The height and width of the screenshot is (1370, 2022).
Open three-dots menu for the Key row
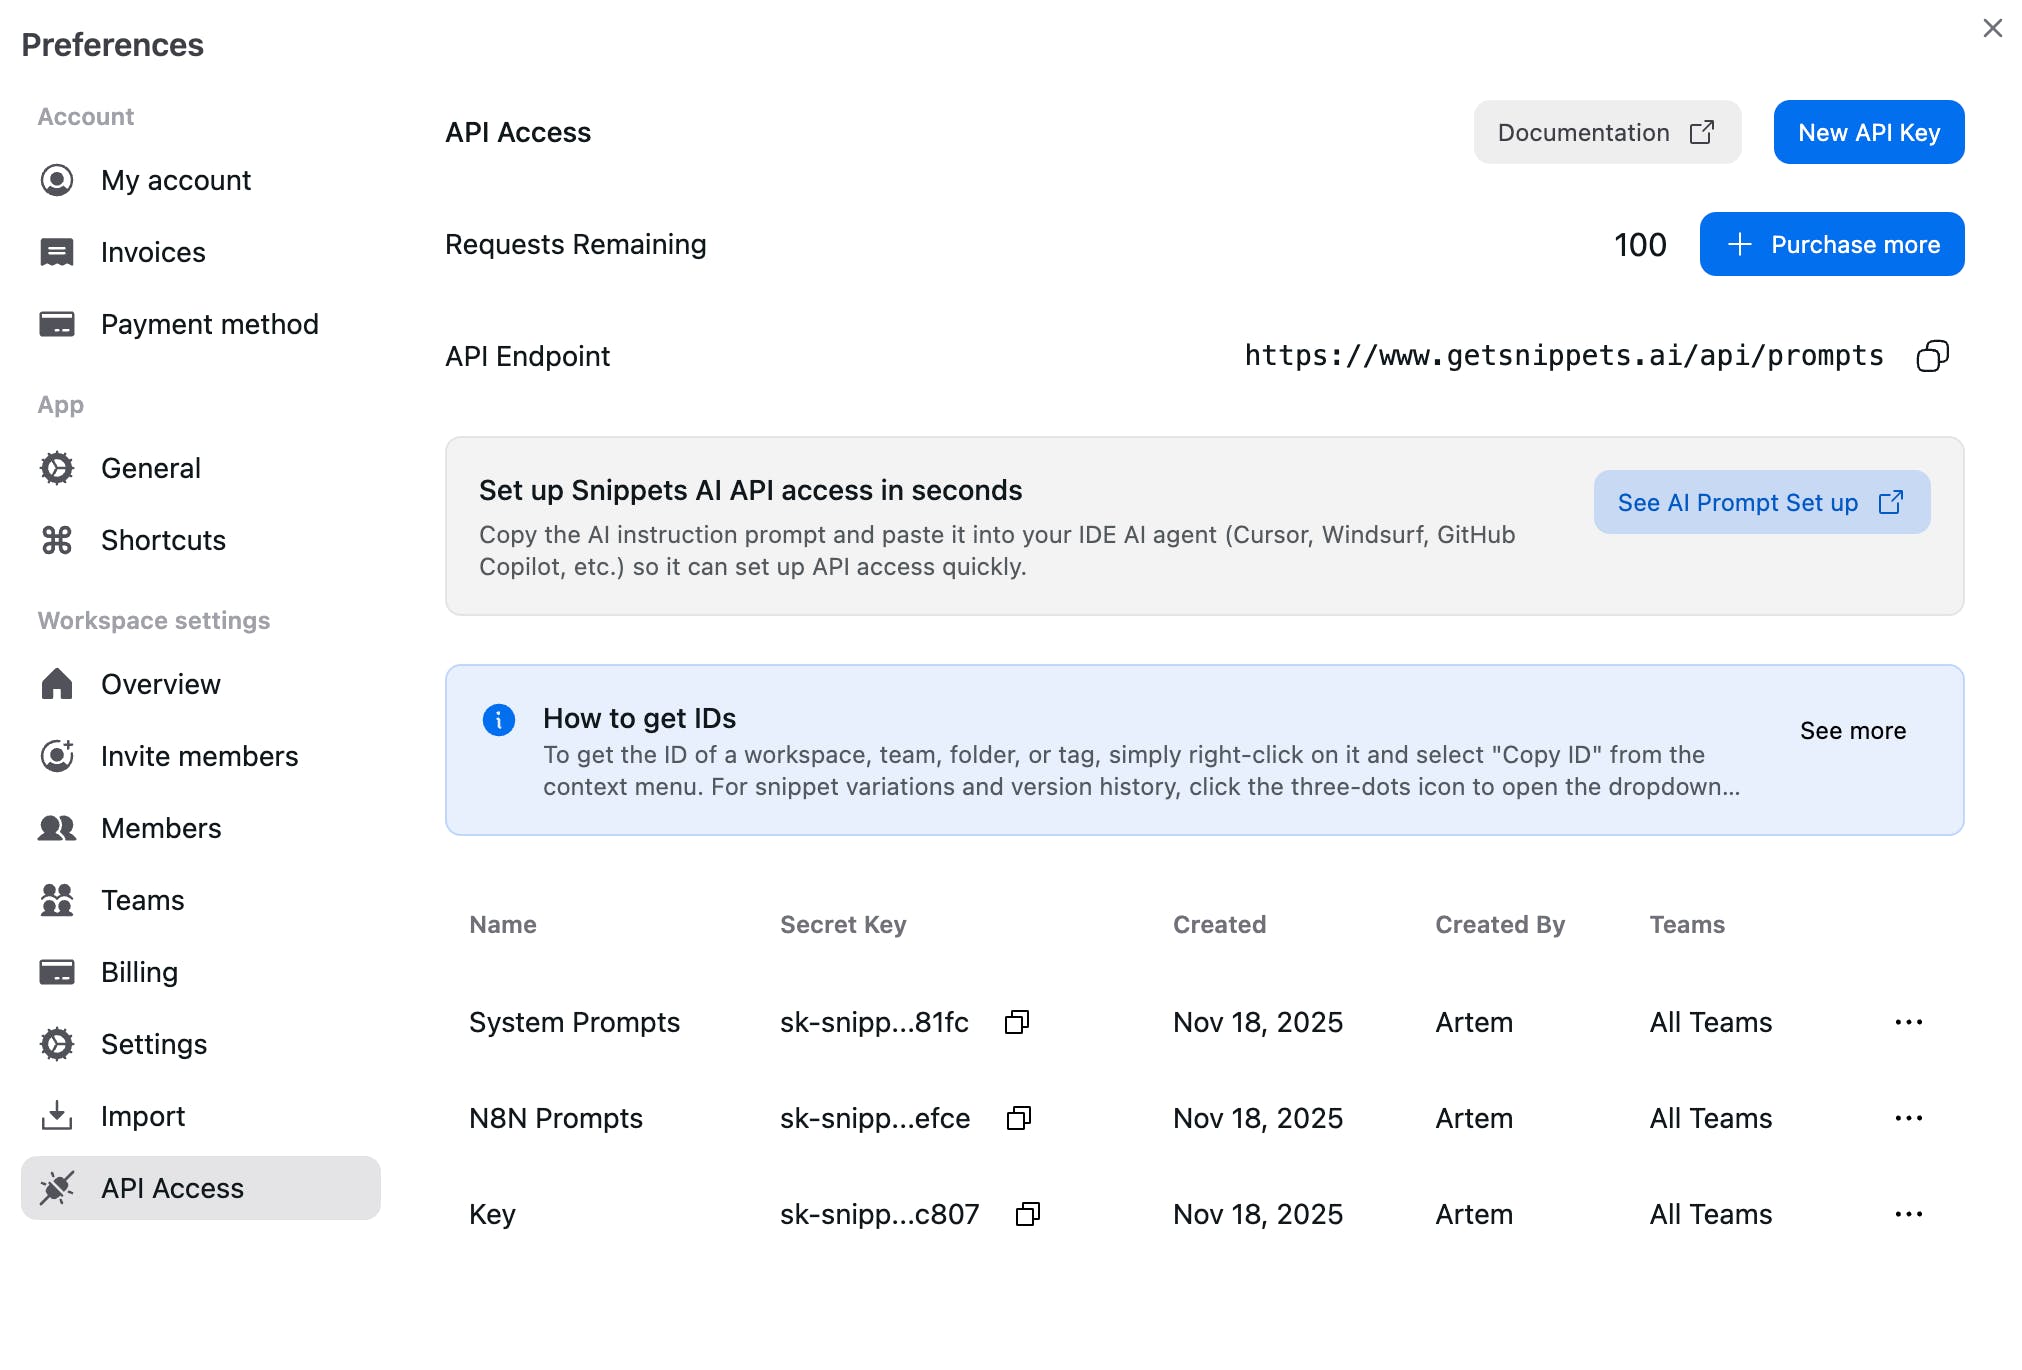point(1908,1214)
